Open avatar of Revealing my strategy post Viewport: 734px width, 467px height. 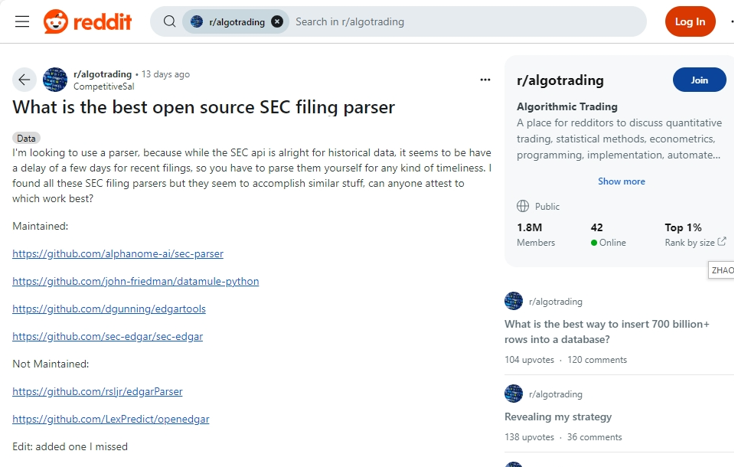pyautogui.click(x=514, y=394)
